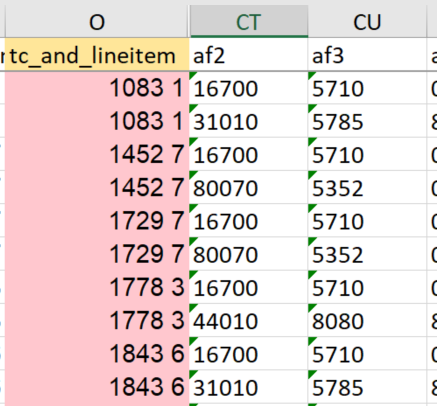Click the 44010 cell in column CT

click(x=248, y=320)
